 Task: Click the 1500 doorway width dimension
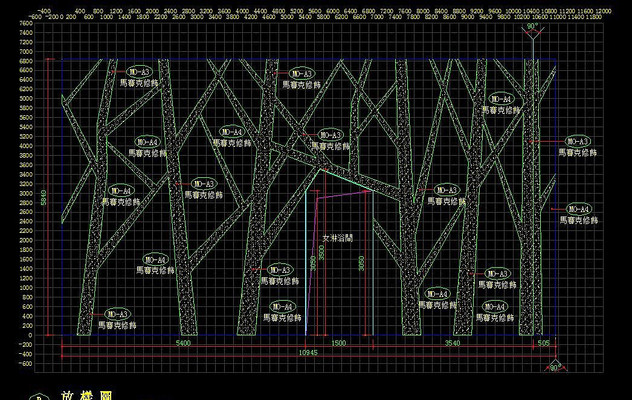point(338,343)
